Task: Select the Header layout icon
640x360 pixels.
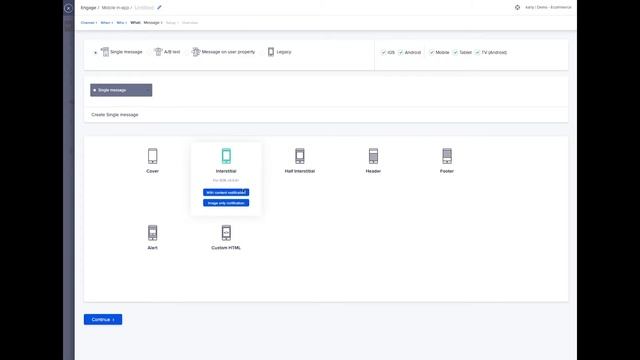Action: 373,156
